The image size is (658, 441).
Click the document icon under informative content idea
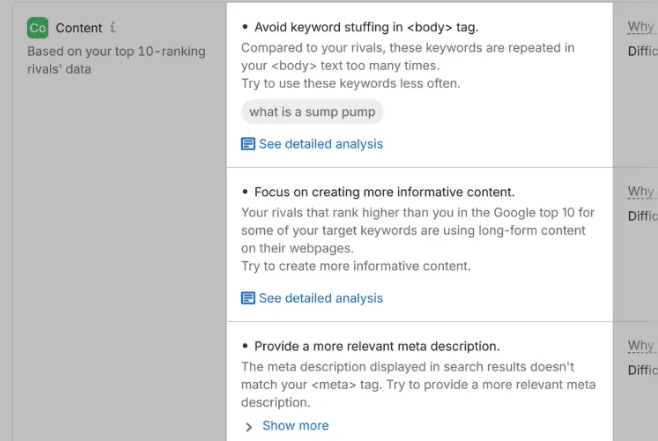point(248,298)
